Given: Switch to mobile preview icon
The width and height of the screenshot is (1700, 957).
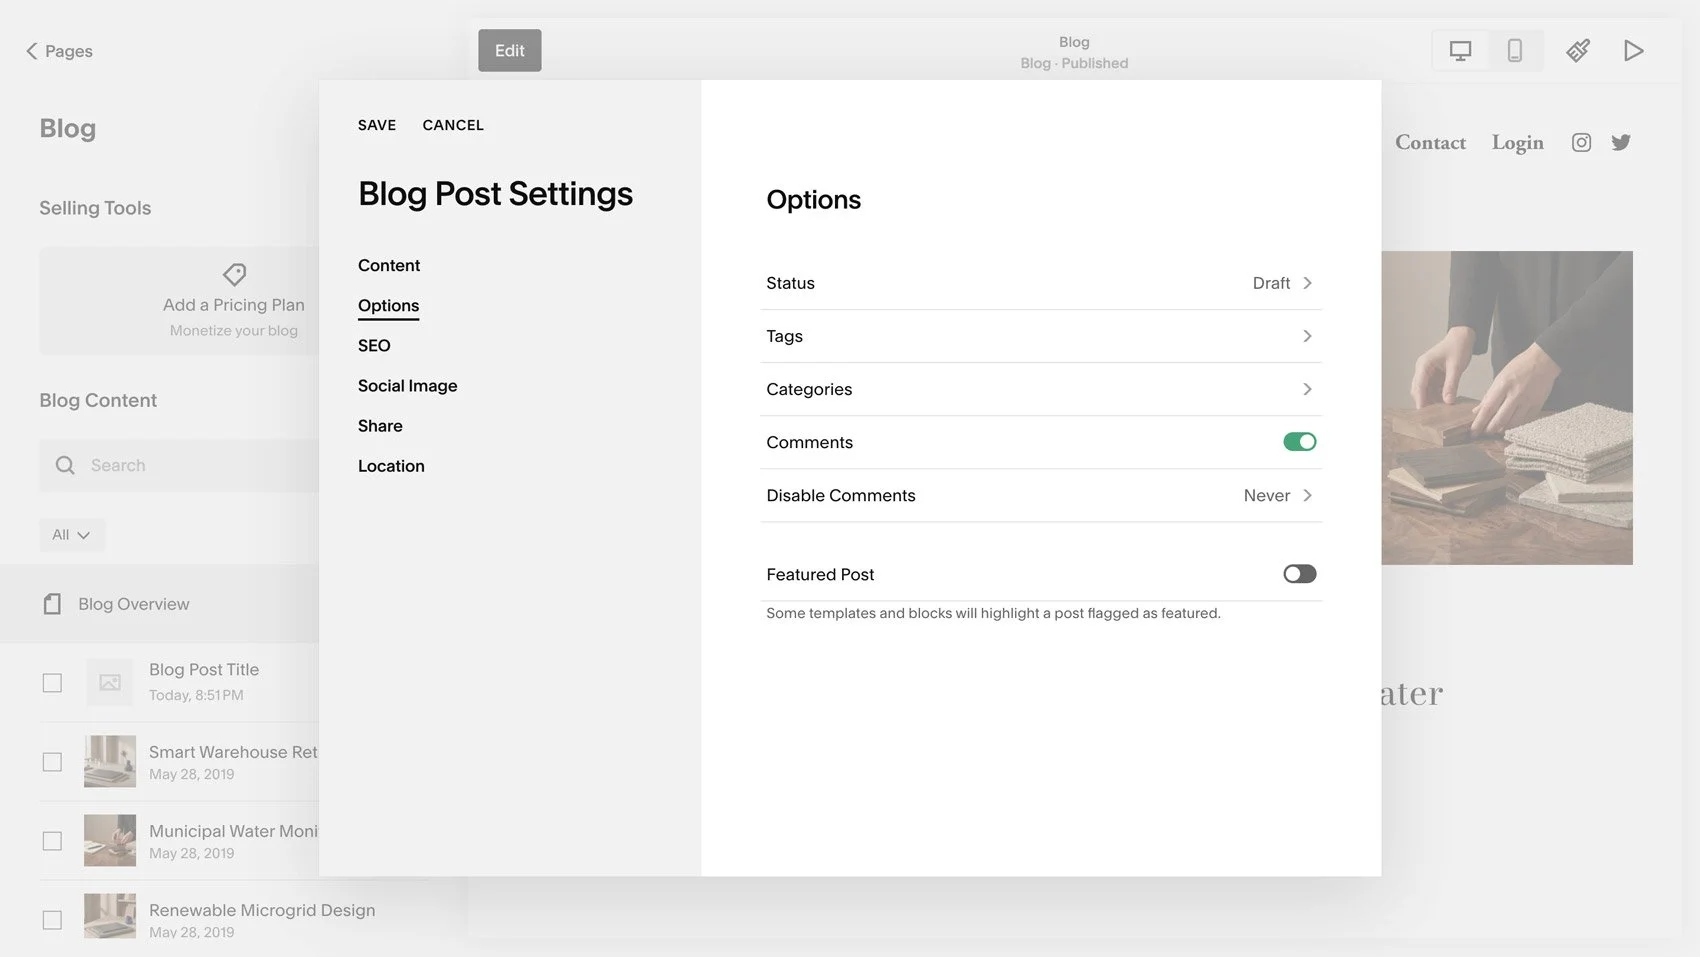Looking at the screenshot, I should 1514,51.
